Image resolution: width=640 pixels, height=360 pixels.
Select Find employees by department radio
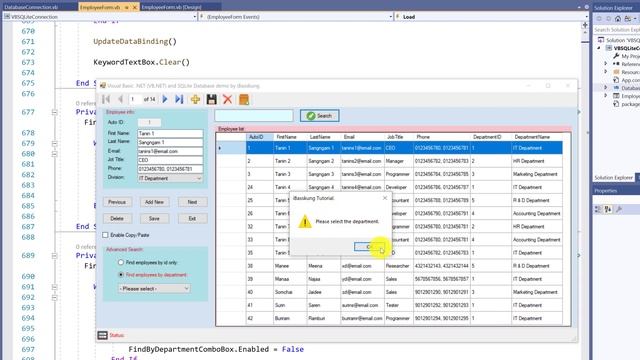[121, 275]
